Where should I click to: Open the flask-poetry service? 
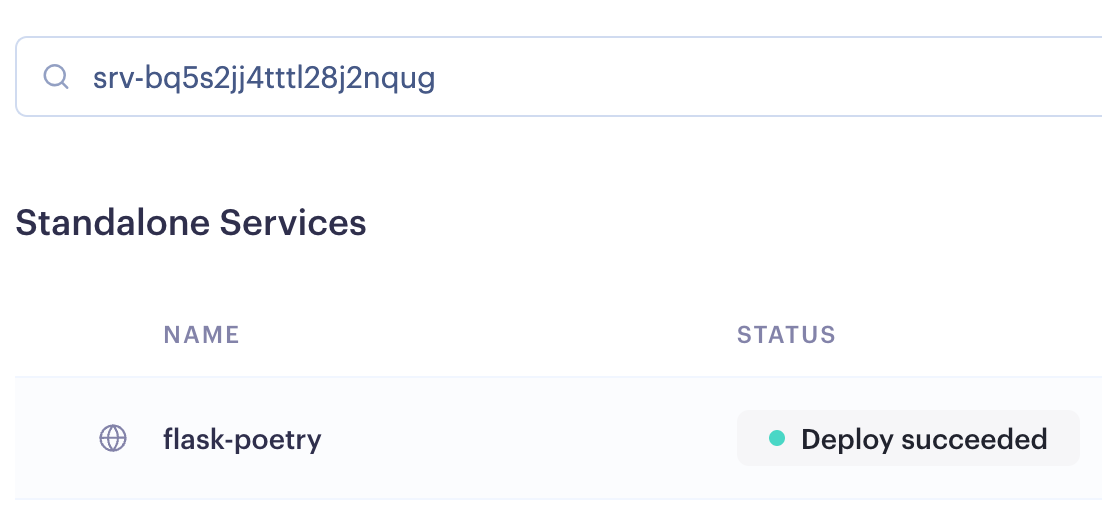242,438
